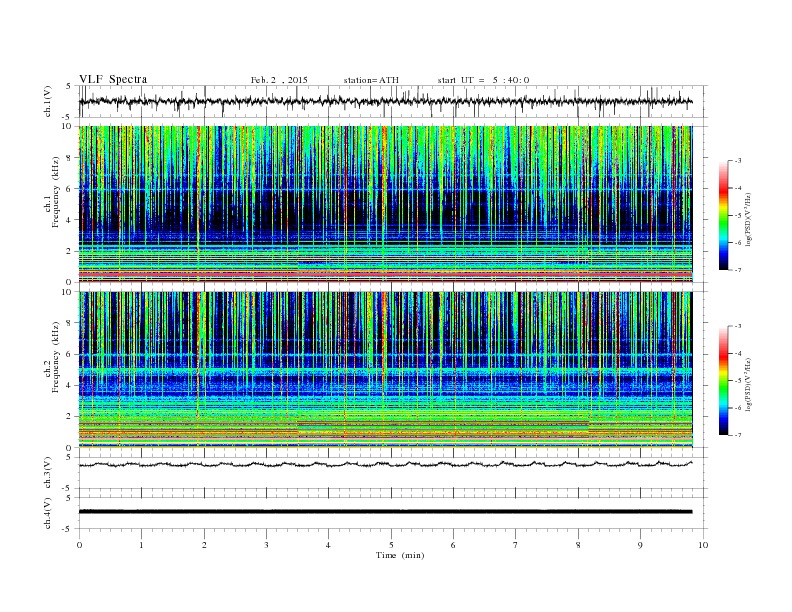Click the ch.2 frequency tick label "4"
Viewport: 792px width, 612px height.
[x=70, y=385]
